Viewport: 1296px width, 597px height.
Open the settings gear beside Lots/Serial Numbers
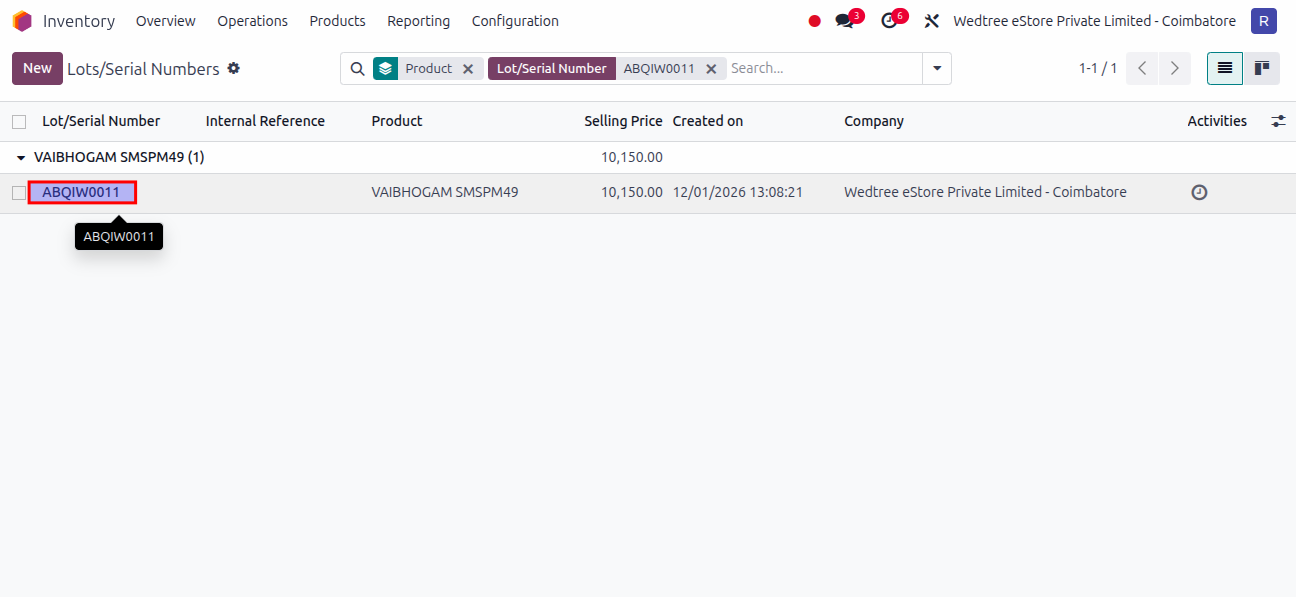(x=234, y=68)
